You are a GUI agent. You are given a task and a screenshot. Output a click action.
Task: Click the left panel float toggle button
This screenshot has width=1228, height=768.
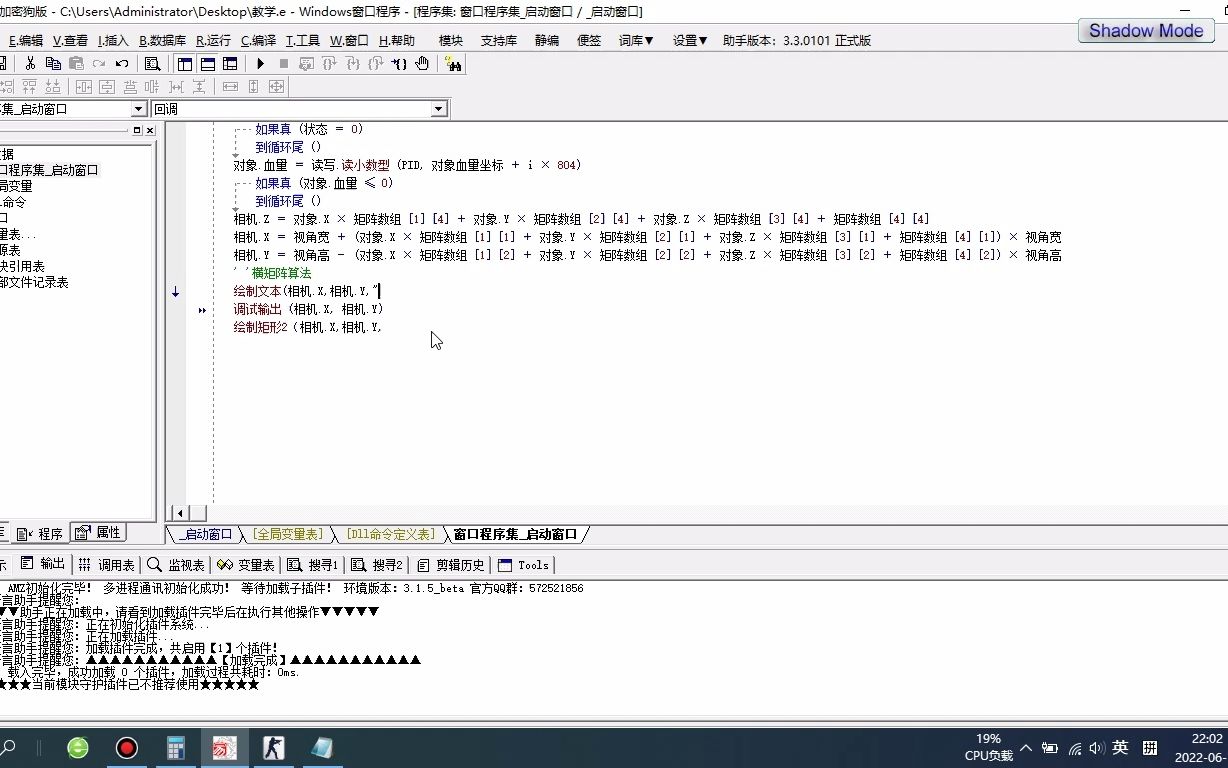point(137,130)
